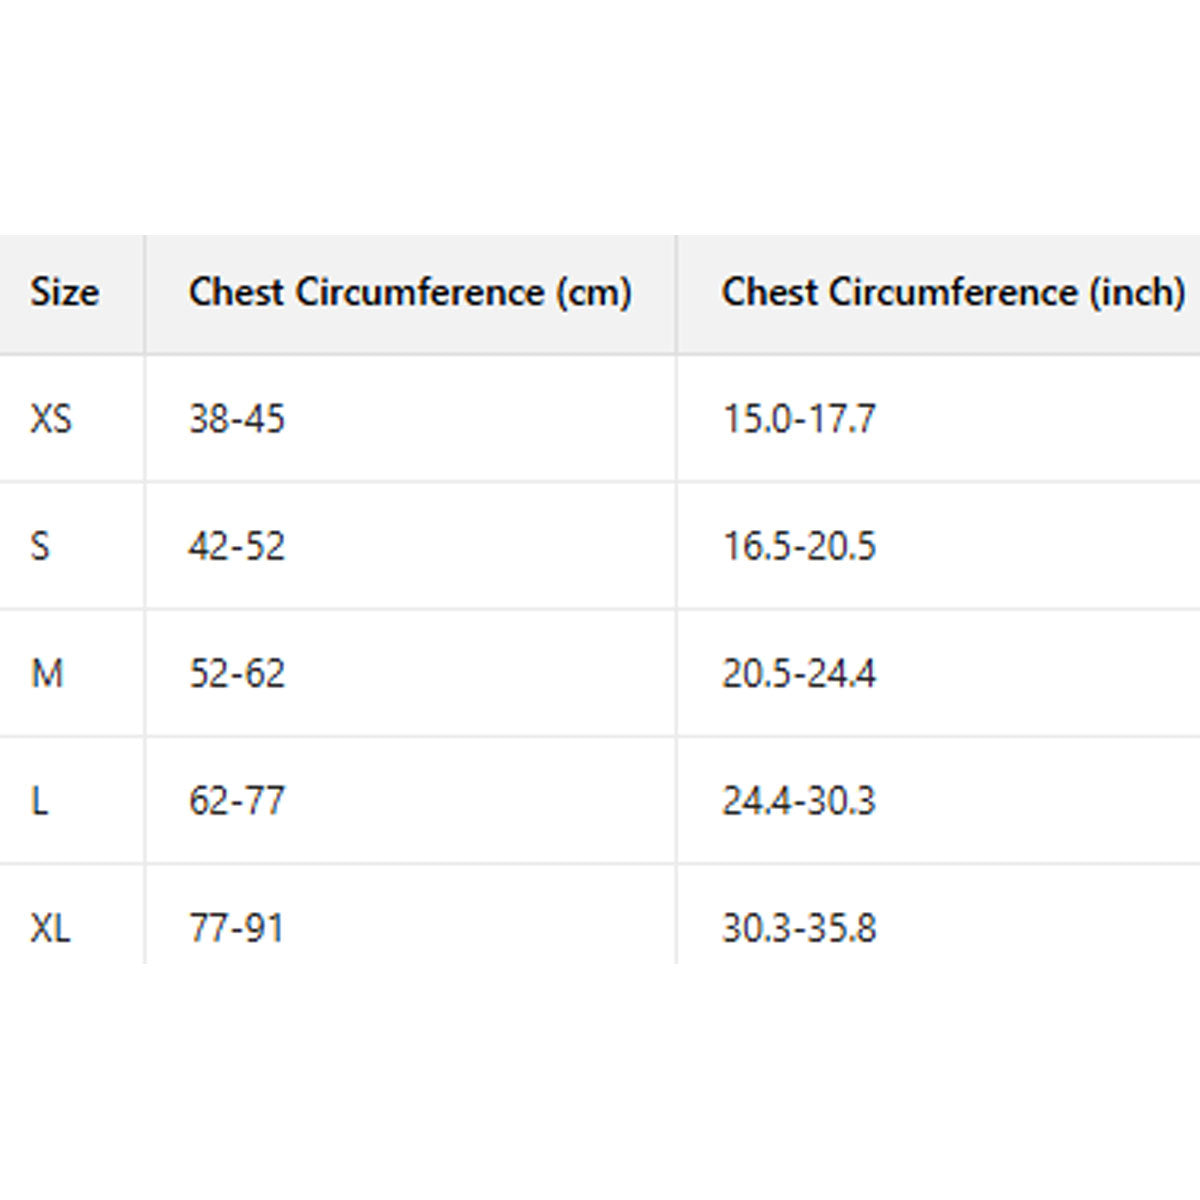Select the S size cell
The image size is (1200, 1200).
click(40, 546)
